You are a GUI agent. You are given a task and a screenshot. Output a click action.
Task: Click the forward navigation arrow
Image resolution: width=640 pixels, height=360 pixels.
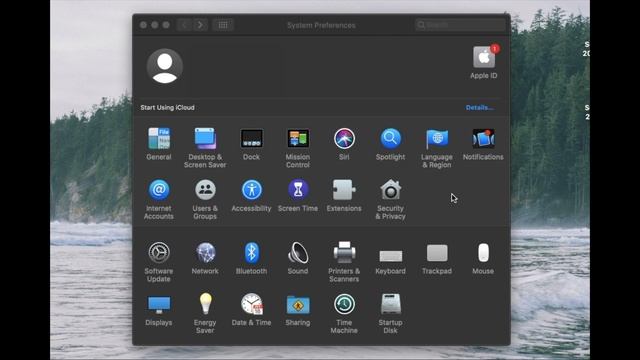point(200,25)
